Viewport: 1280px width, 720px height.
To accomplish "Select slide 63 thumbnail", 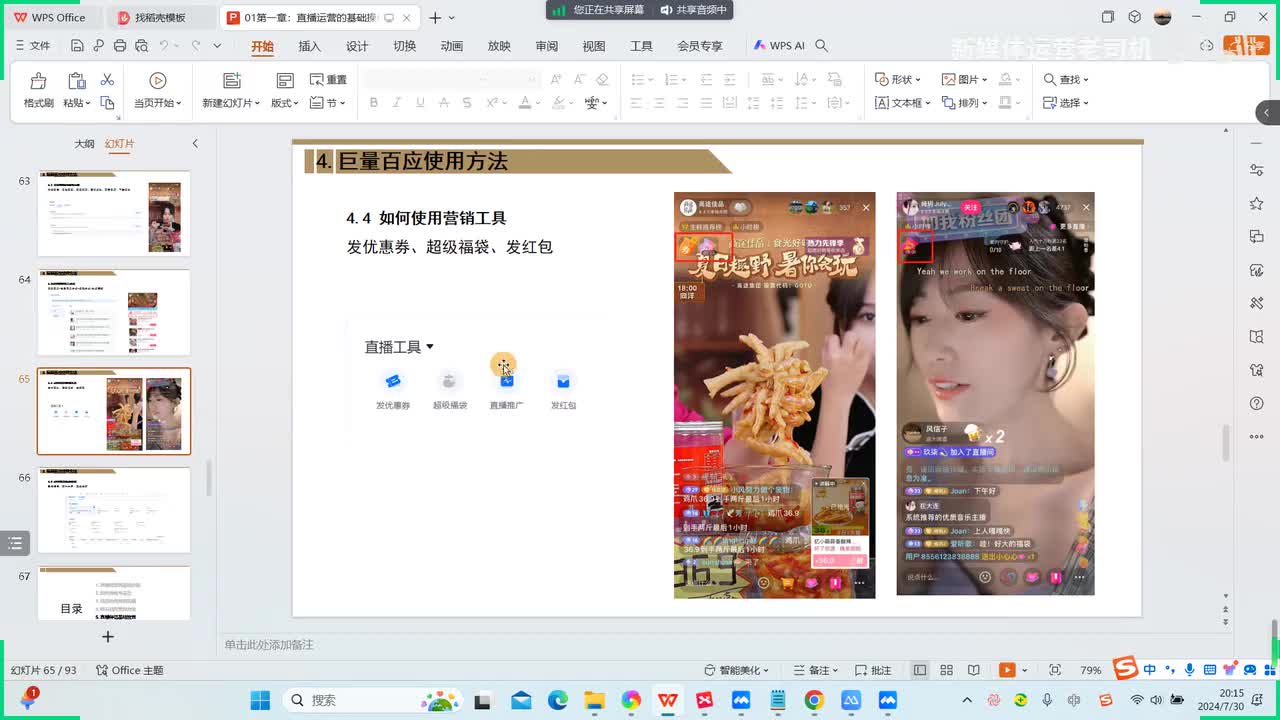I will point(114,213).
